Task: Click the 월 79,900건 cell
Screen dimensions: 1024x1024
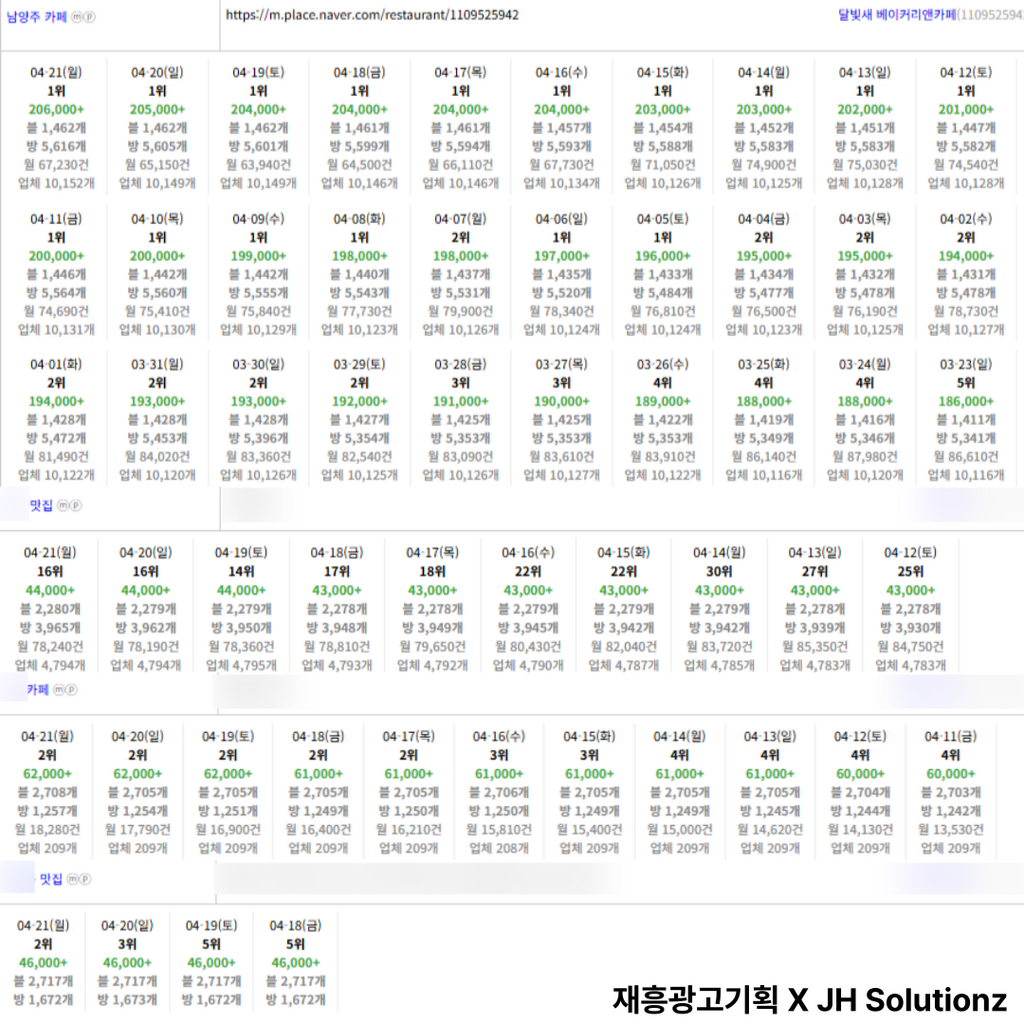Action: [x=460, y=311]
